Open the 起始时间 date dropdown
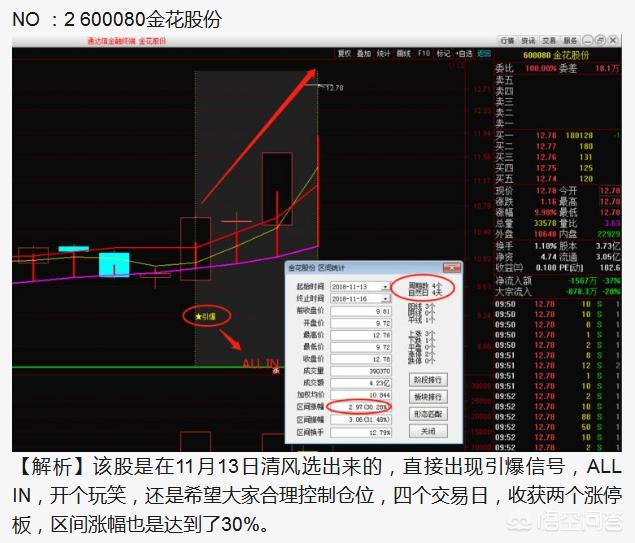 coord(386,287)
